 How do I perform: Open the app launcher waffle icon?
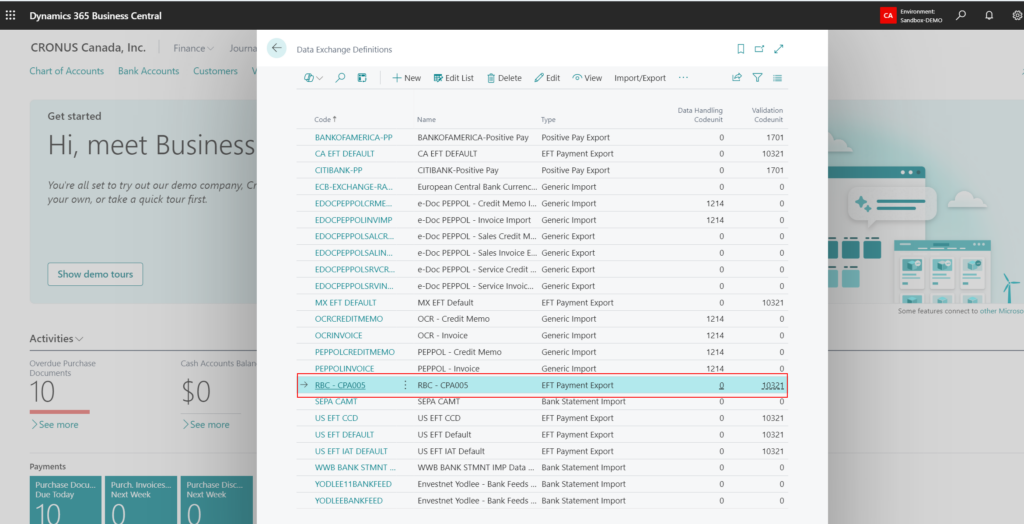10,15
